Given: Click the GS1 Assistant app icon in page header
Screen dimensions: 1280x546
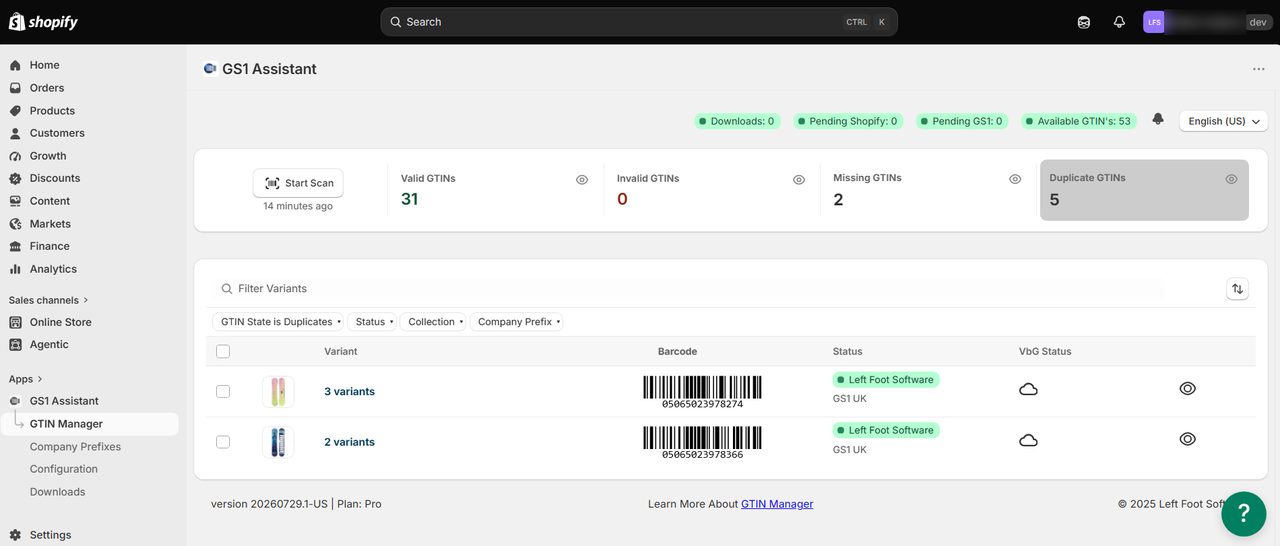Looking at the screenshot, I should [x=210, y=69].
